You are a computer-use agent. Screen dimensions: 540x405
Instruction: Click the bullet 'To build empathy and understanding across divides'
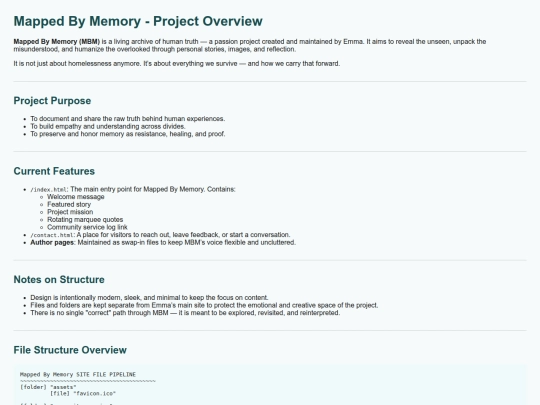[108, 126]
